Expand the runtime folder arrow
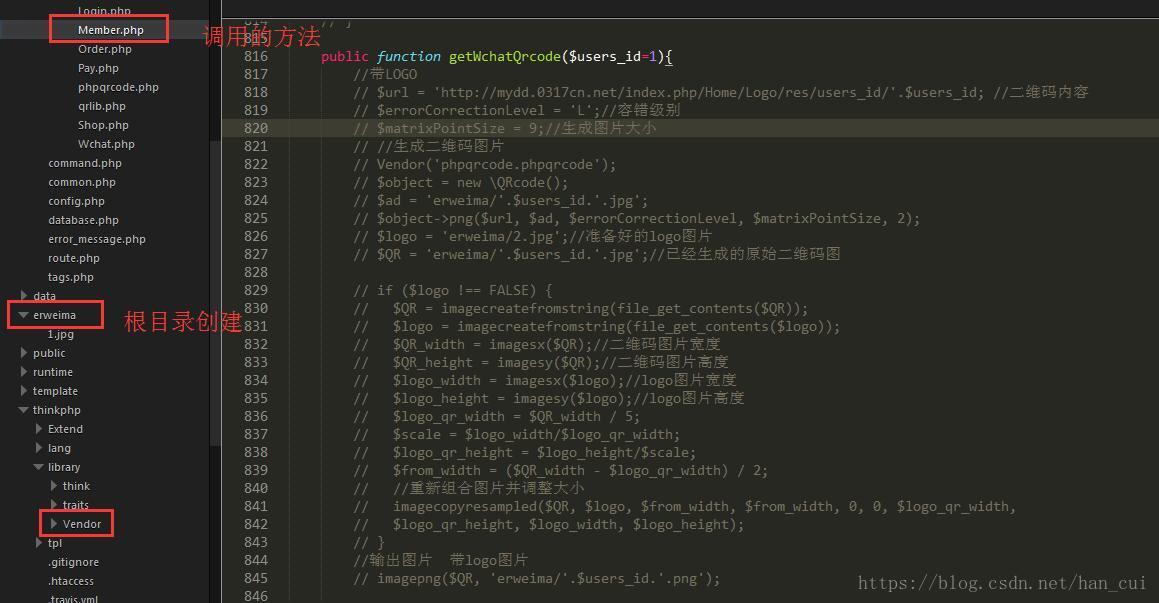 point(24,372)
